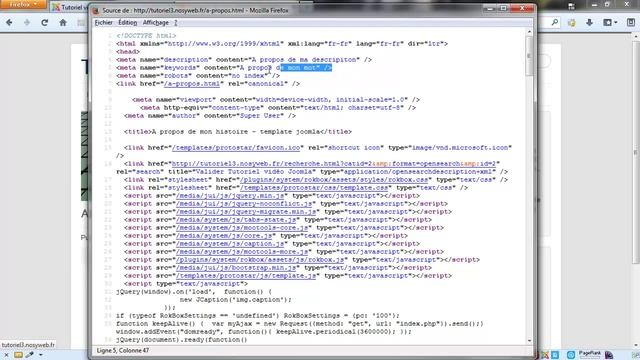640x360 pixels.
Task: Click the meta description line
Action: point(244,60)
